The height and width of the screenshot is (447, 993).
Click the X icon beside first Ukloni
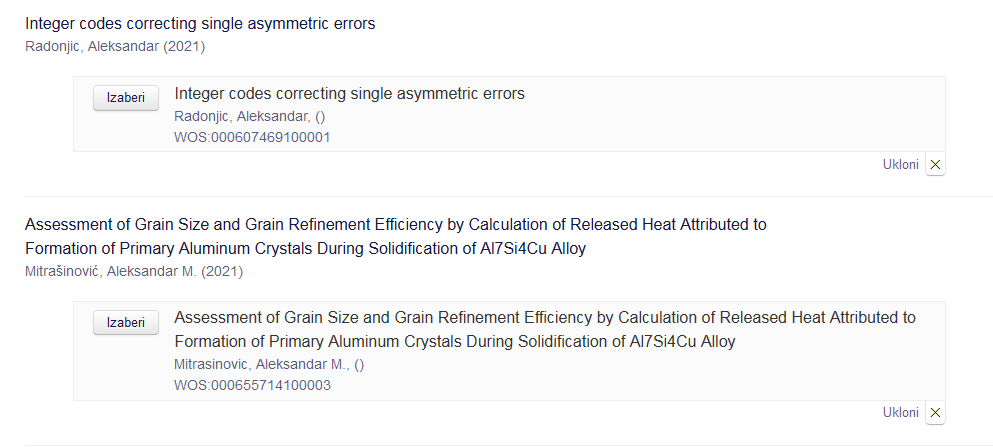[x=935, y=165]
